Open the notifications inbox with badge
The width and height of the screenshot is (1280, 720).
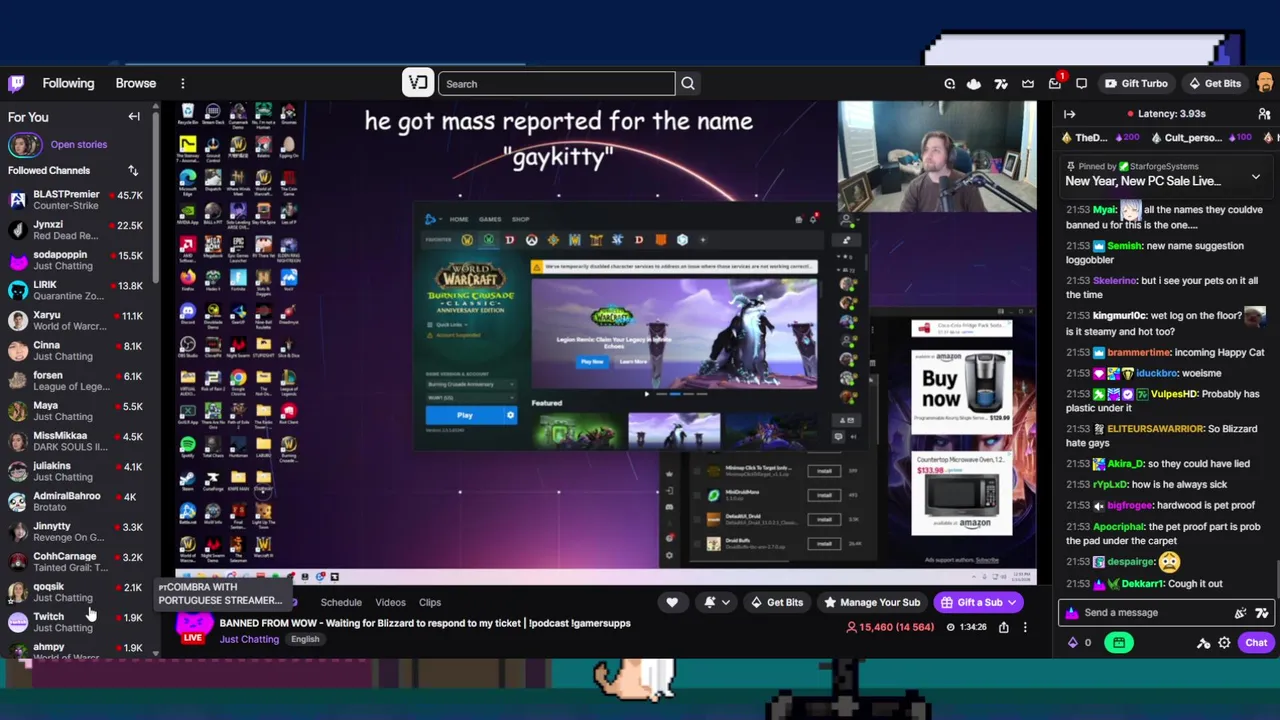1055,84
